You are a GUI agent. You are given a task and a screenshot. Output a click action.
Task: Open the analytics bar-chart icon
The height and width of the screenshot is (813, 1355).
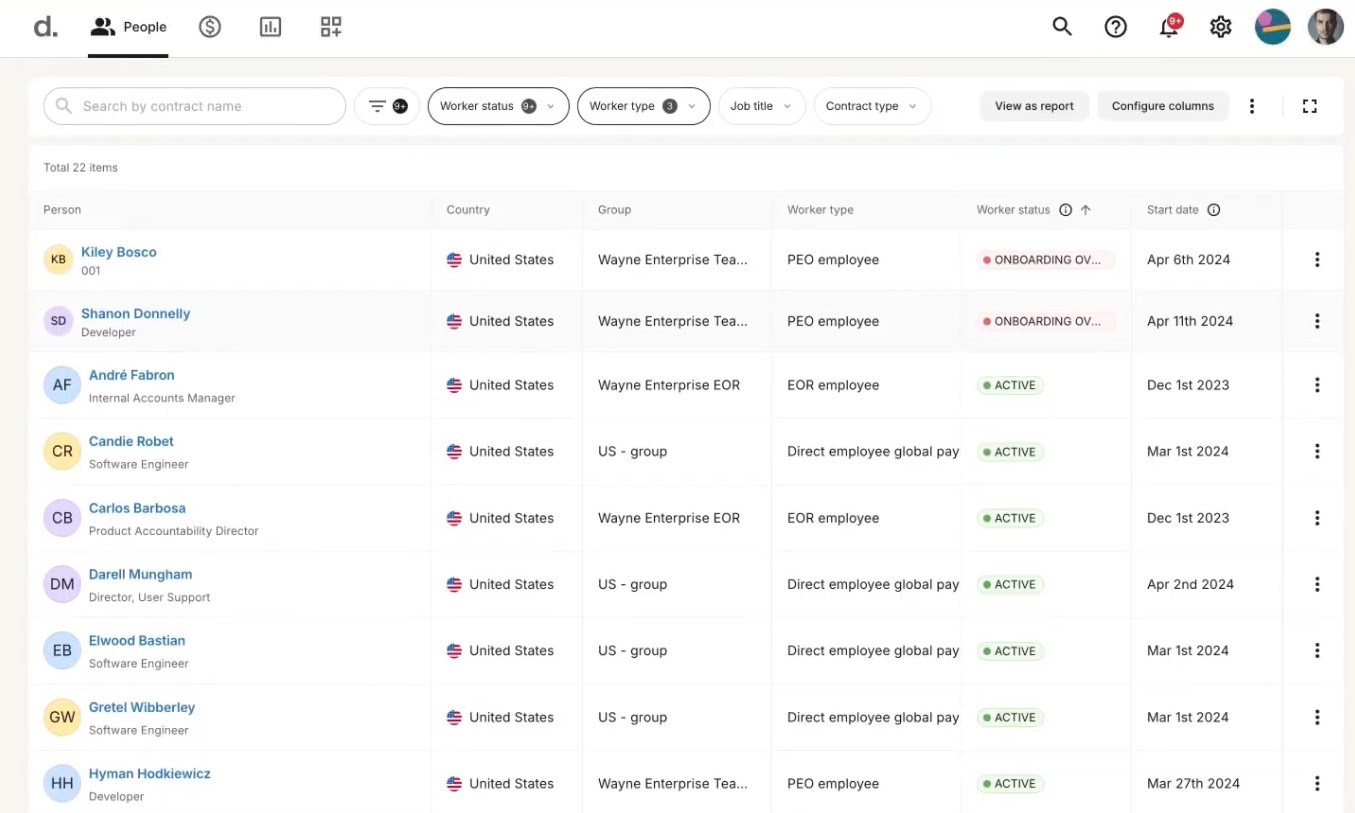tap(270, 27)
